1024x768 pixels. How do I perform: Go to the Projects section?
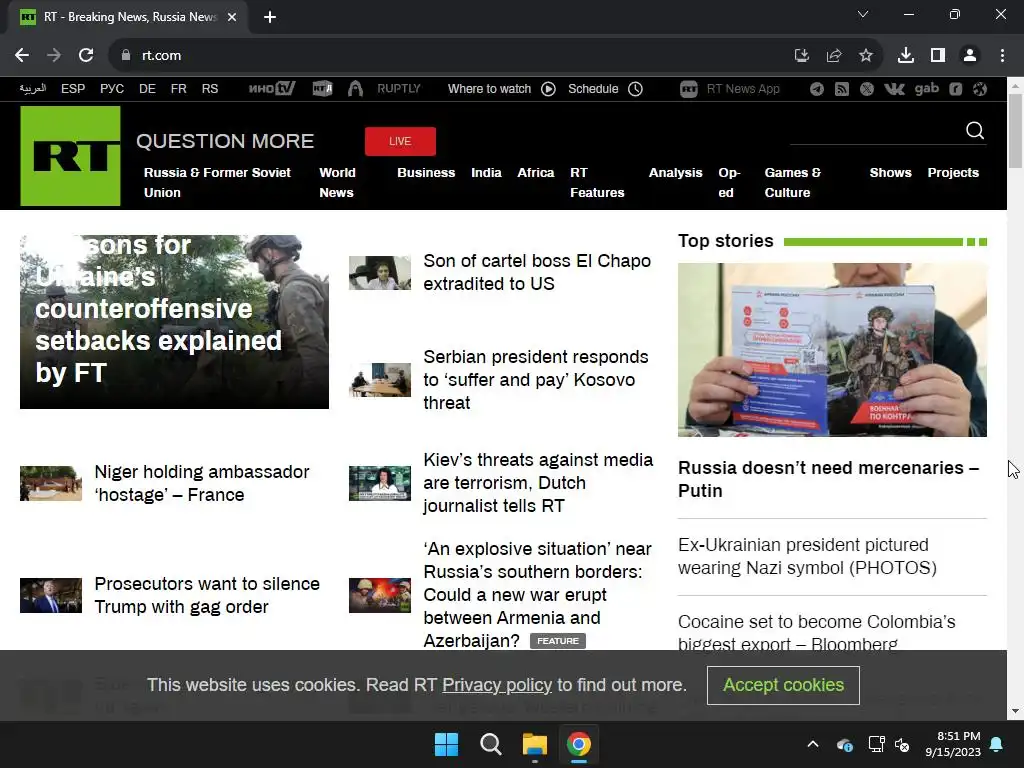953,172
